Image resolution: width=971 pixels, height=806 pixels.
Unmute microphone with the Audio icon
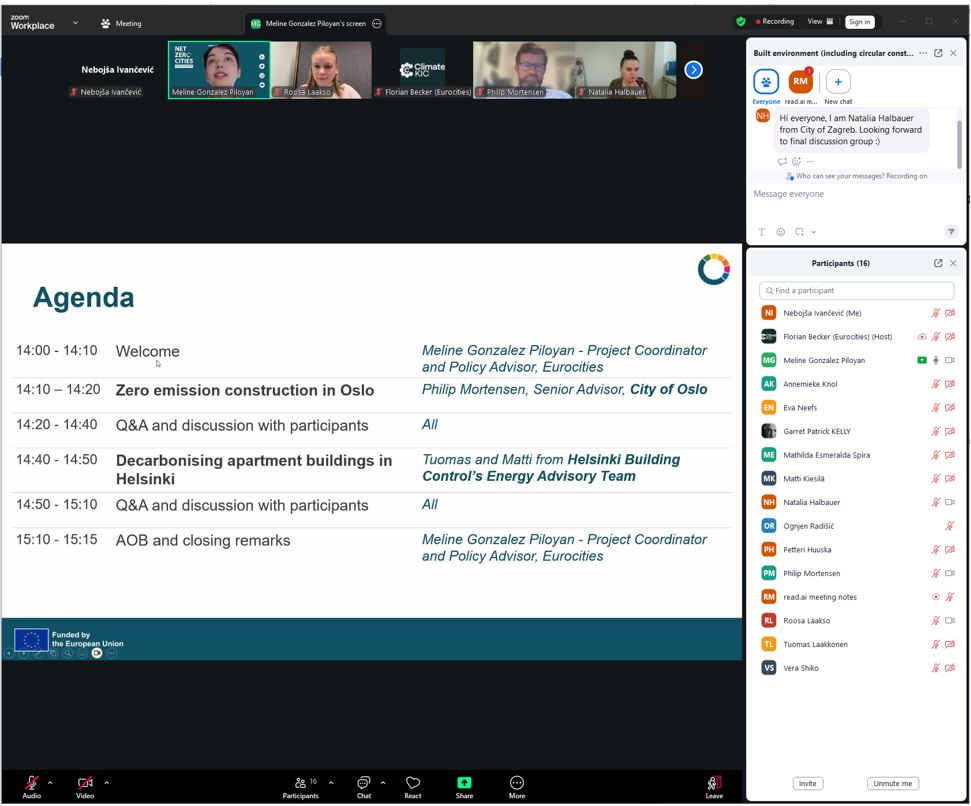pos(31,783)
